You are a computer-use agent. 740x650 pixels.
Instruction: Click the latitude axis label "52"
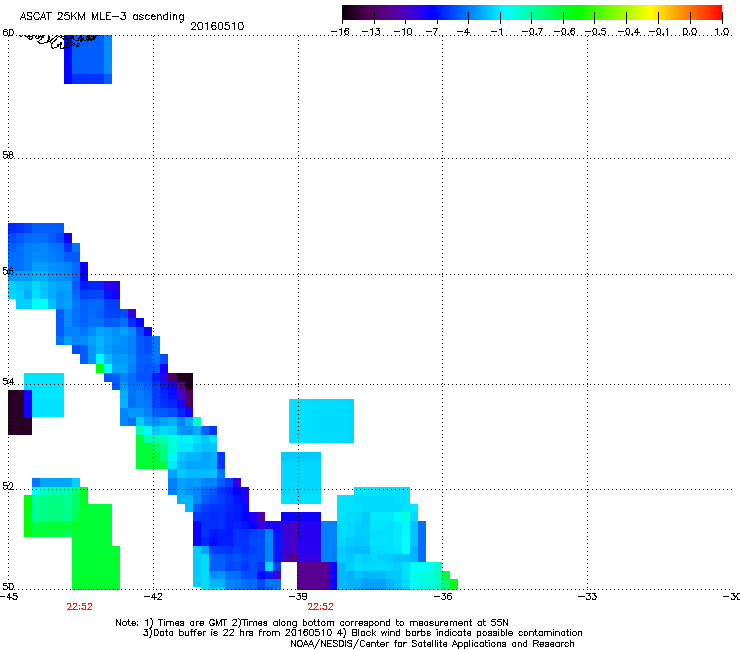[8, 486]
